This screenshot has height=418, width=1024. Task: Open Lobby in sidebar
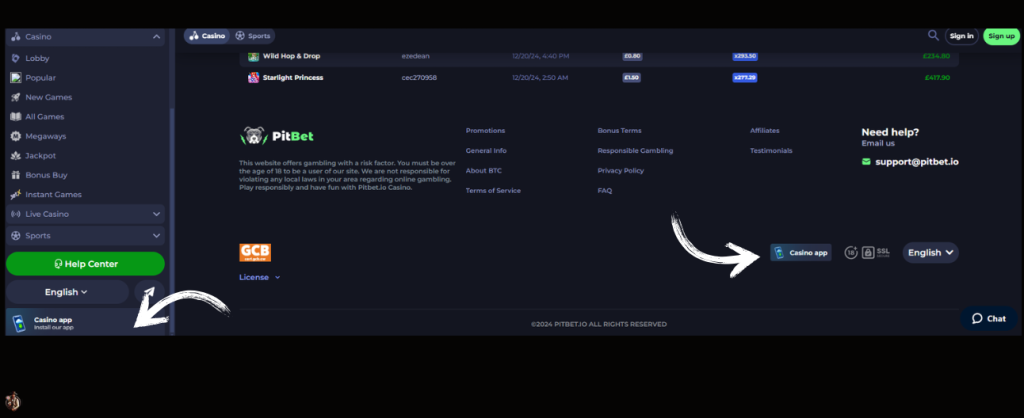coord(37,58)
